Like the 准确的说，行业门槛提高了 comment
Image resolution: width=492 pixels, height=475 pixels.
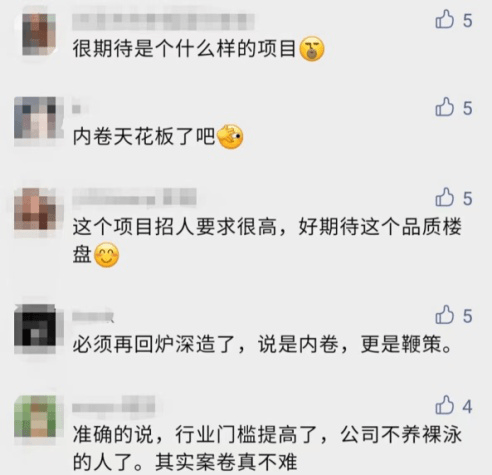pyautogui.click(x=445, y=405)
